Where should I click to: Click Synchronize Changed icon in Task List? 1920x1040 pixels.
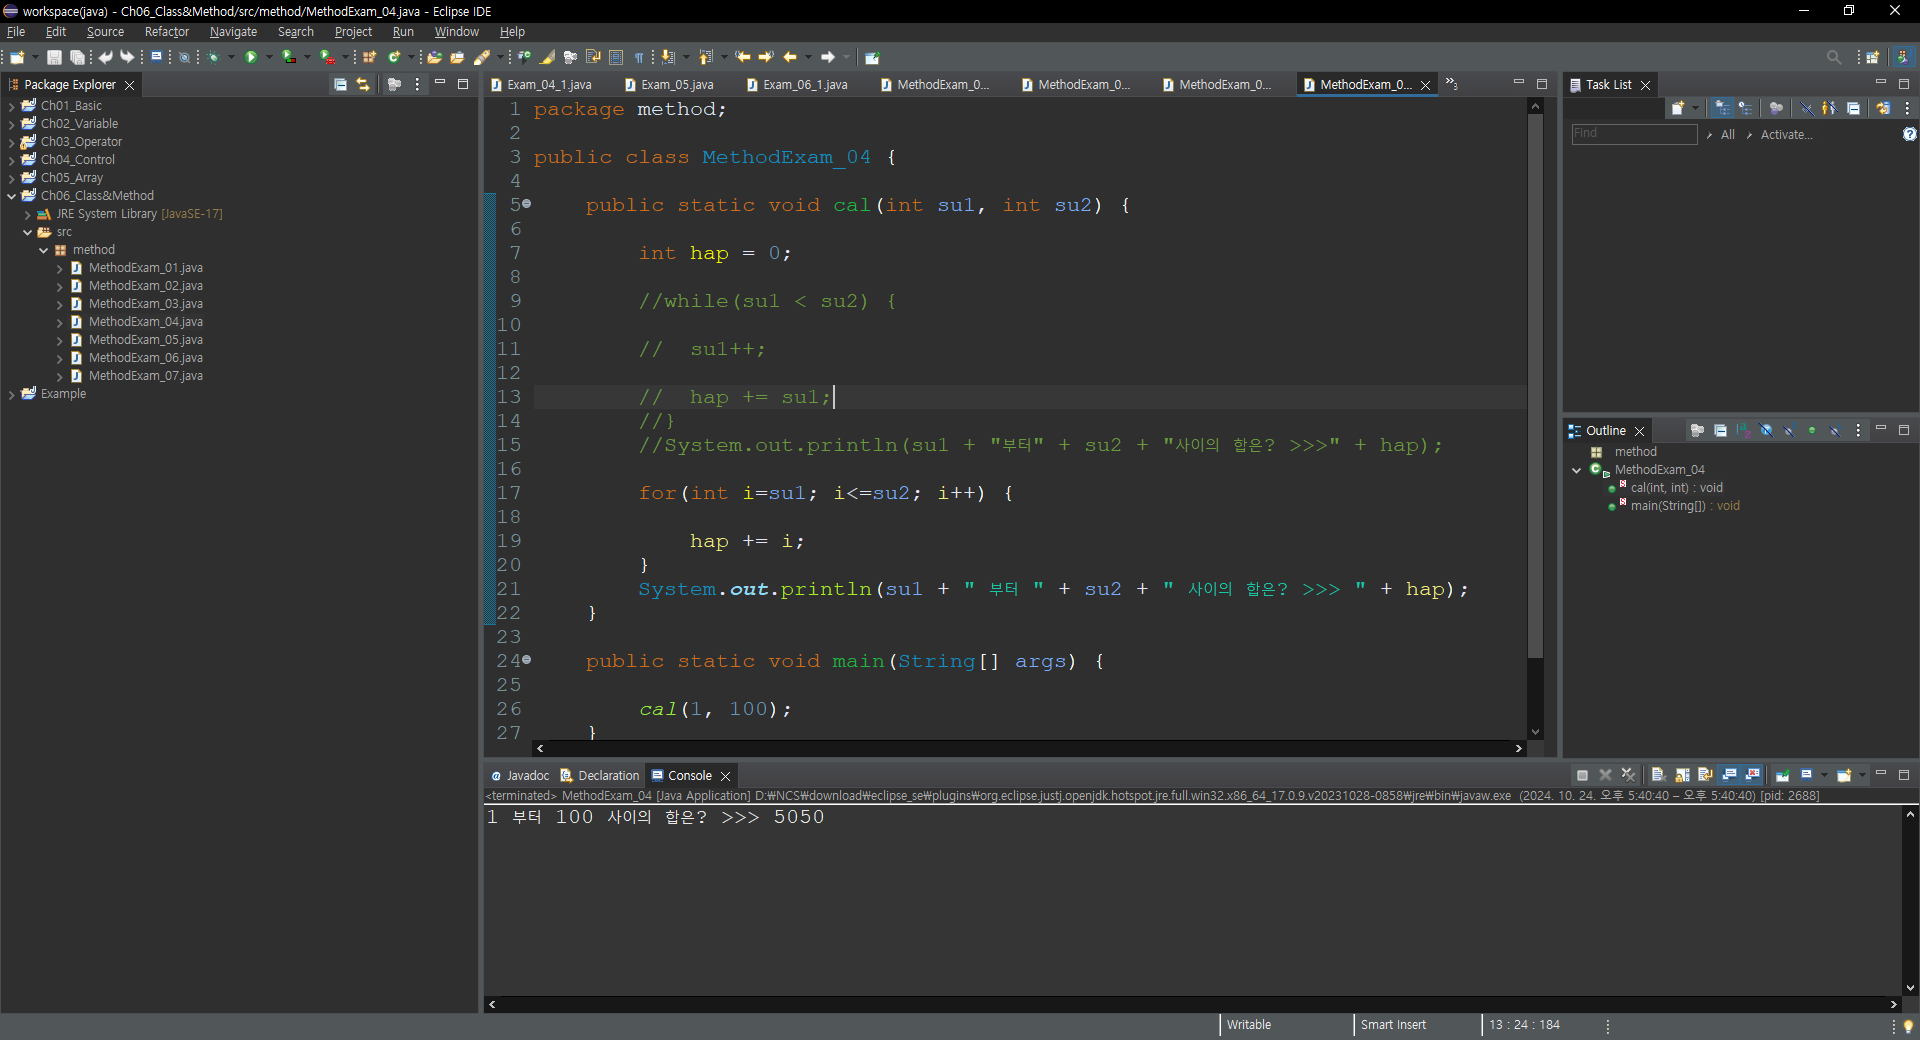click(x=1883, y=108)
